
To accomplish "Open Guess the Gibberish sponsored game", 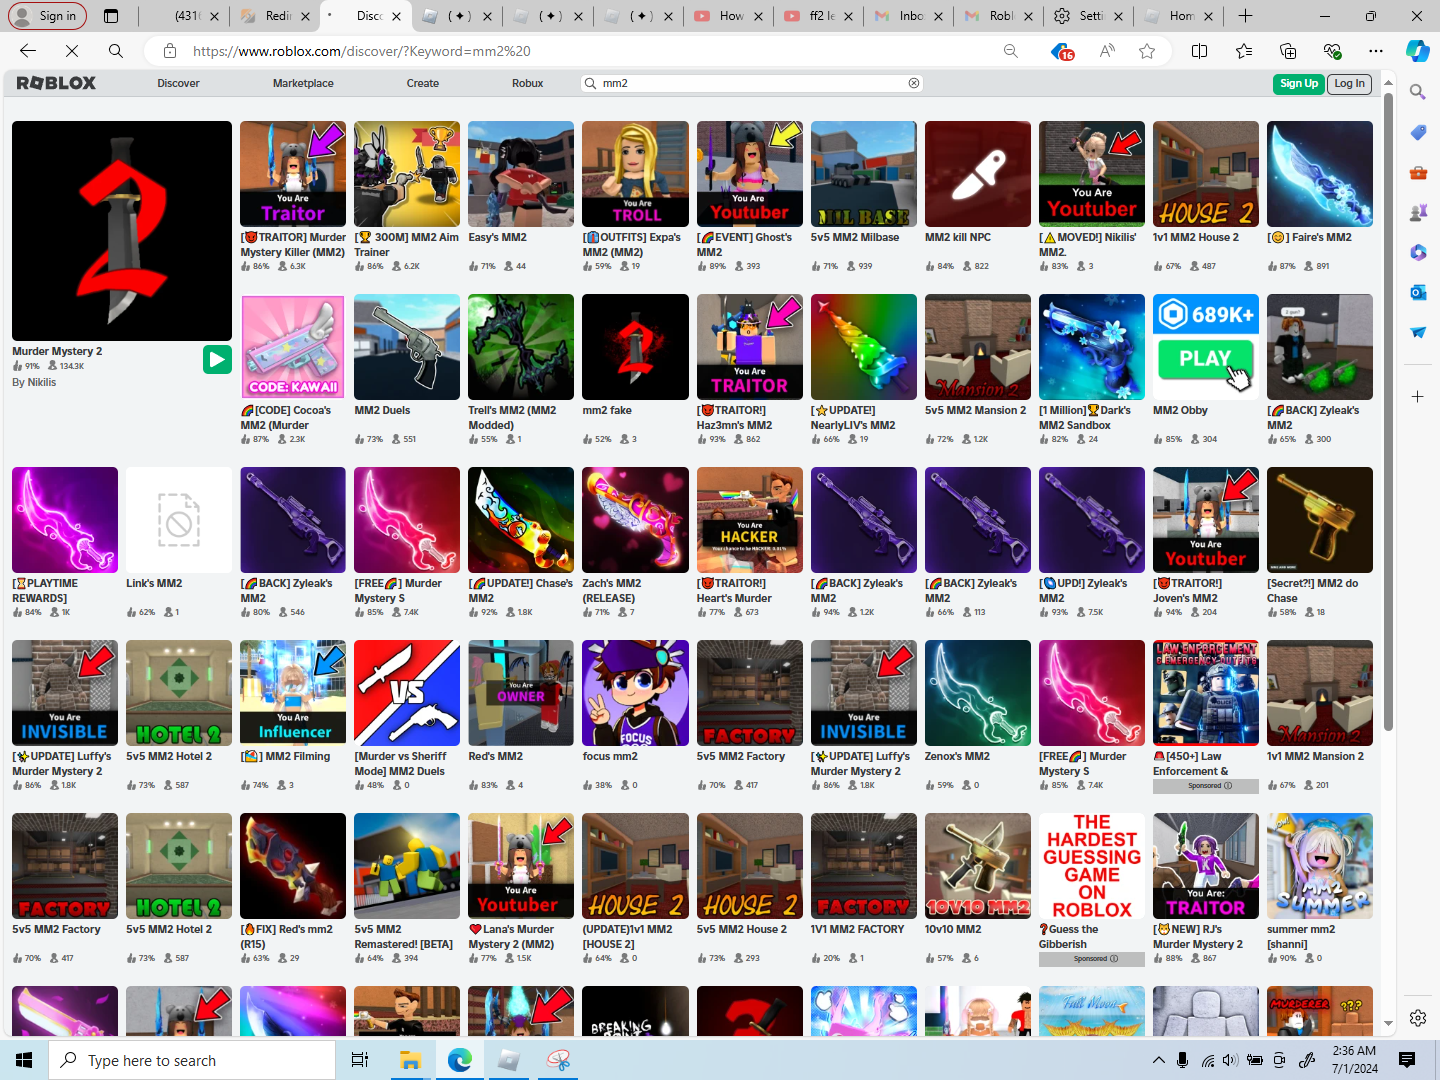I will click(x=1092, y=866).
